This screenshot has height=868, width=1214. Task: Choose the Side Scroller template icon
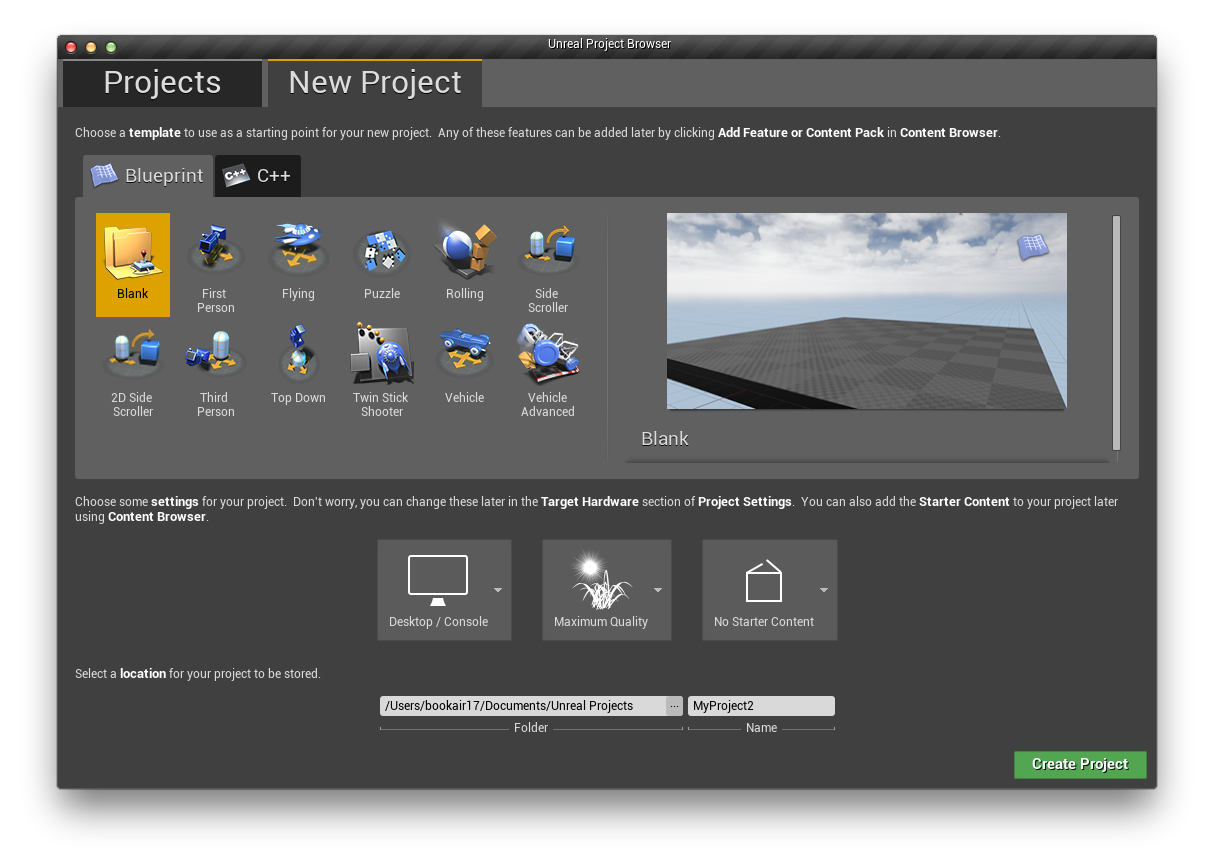coord(547,250)
